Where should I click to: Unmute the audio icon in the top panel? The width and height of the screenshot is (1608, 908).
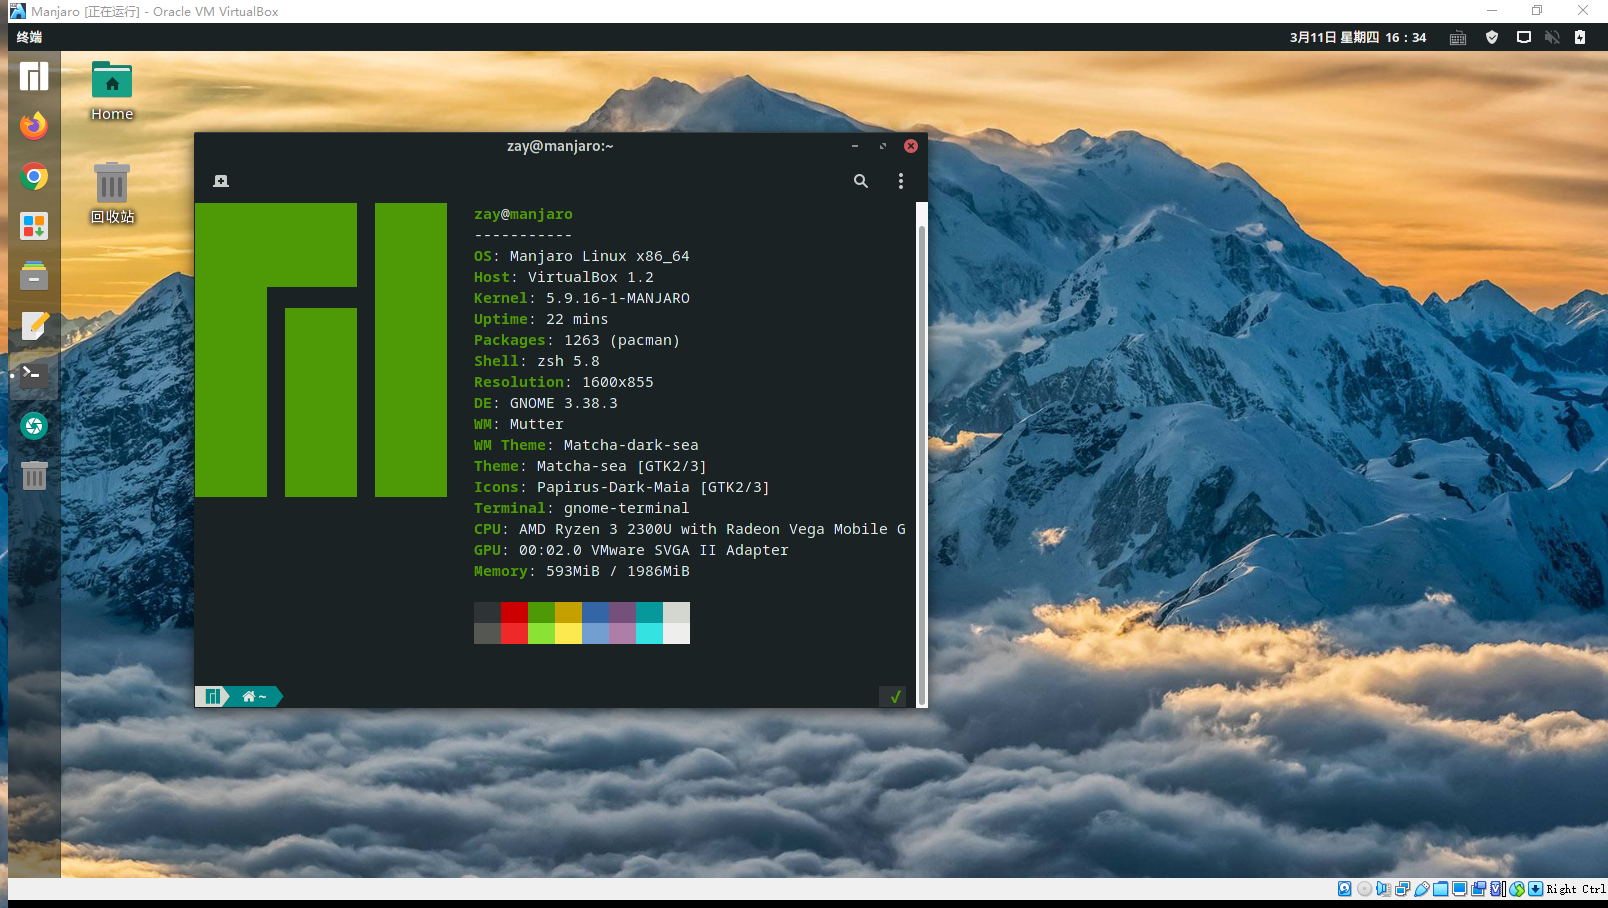(1552, 37)
